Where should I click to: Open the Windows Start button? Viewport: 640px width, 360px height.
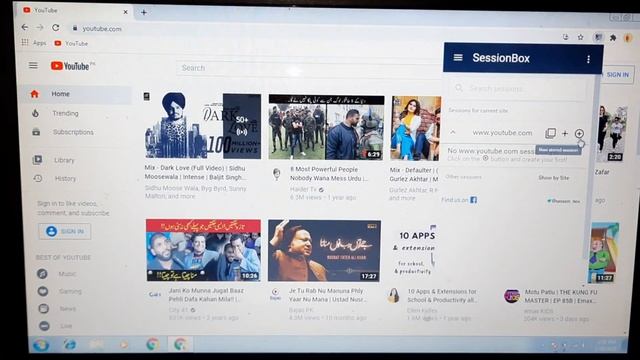click(x=41, y=345)
